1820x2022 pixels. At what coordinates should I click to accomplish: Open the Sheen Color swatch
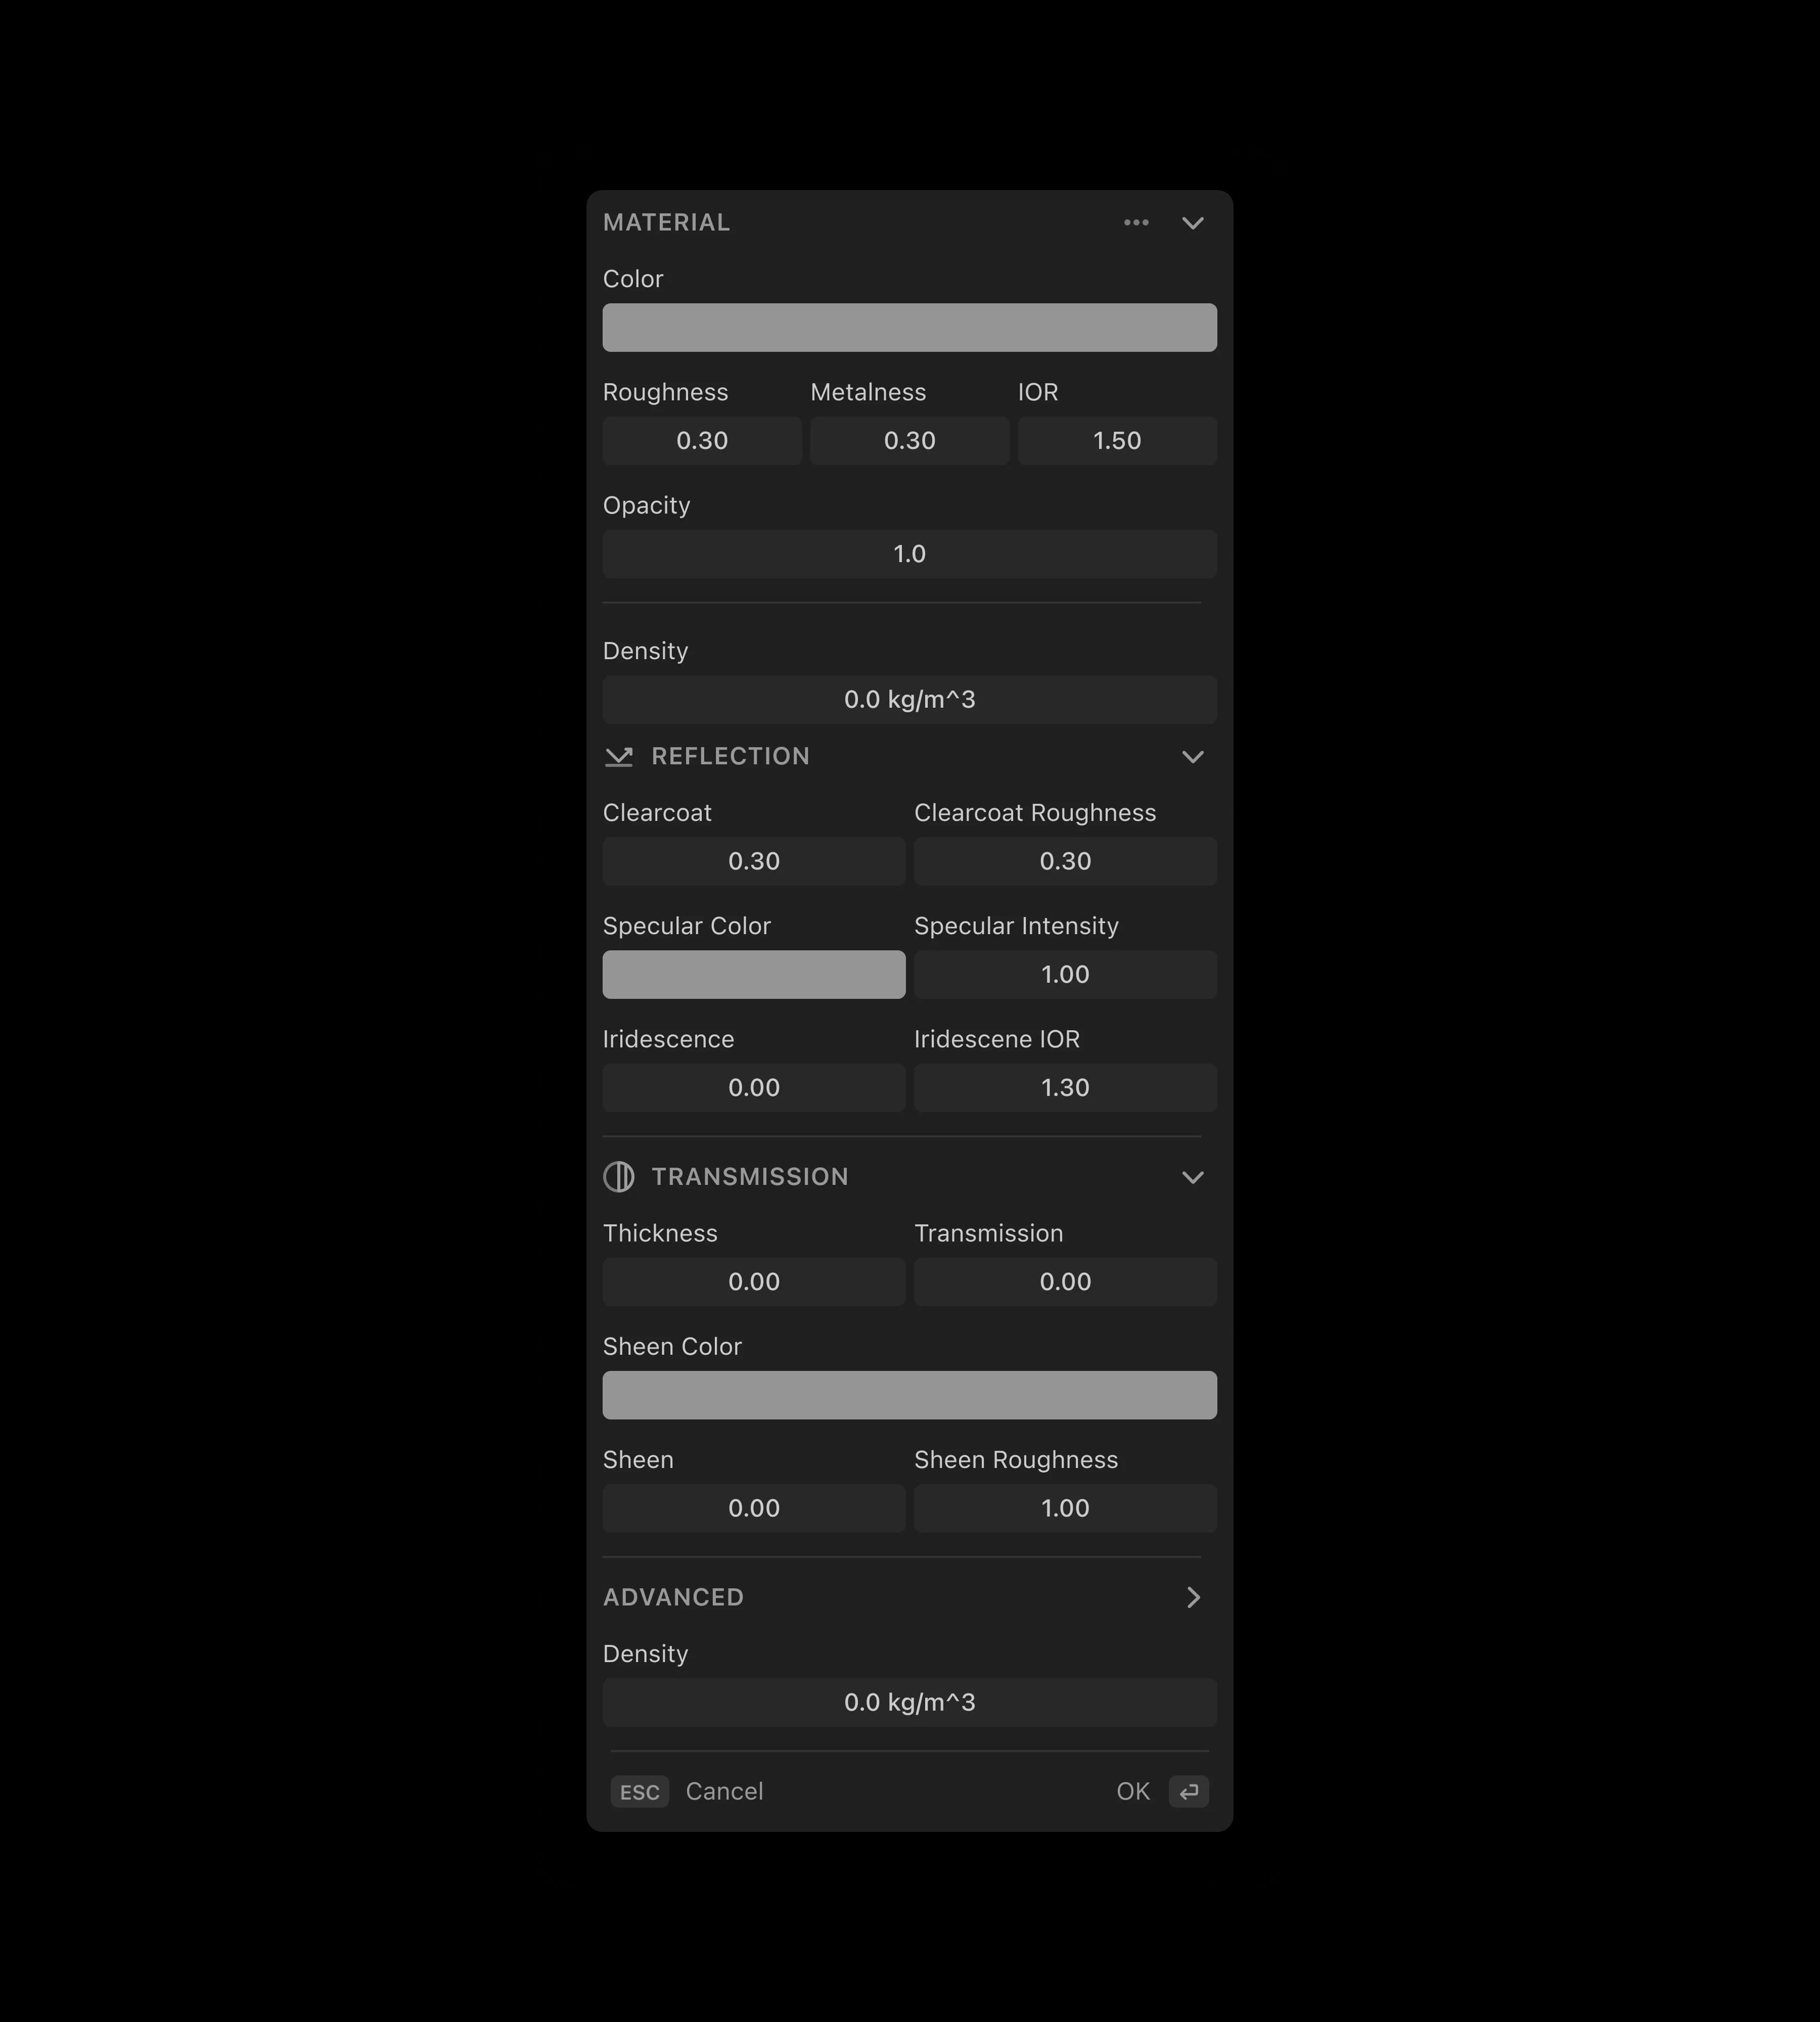[910, 1396]
